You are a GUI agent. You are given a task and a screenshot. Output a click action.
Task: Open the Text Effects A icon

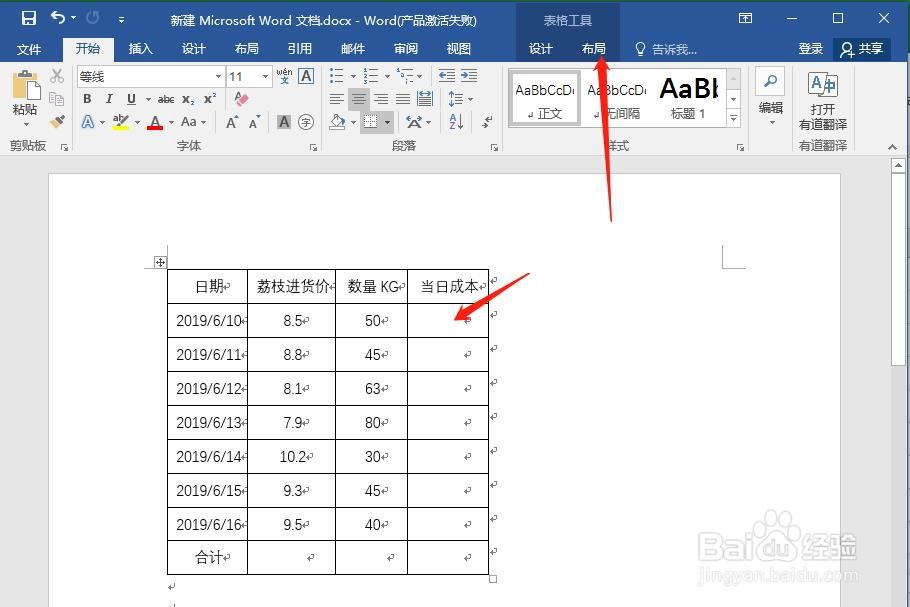pos(88,122)
